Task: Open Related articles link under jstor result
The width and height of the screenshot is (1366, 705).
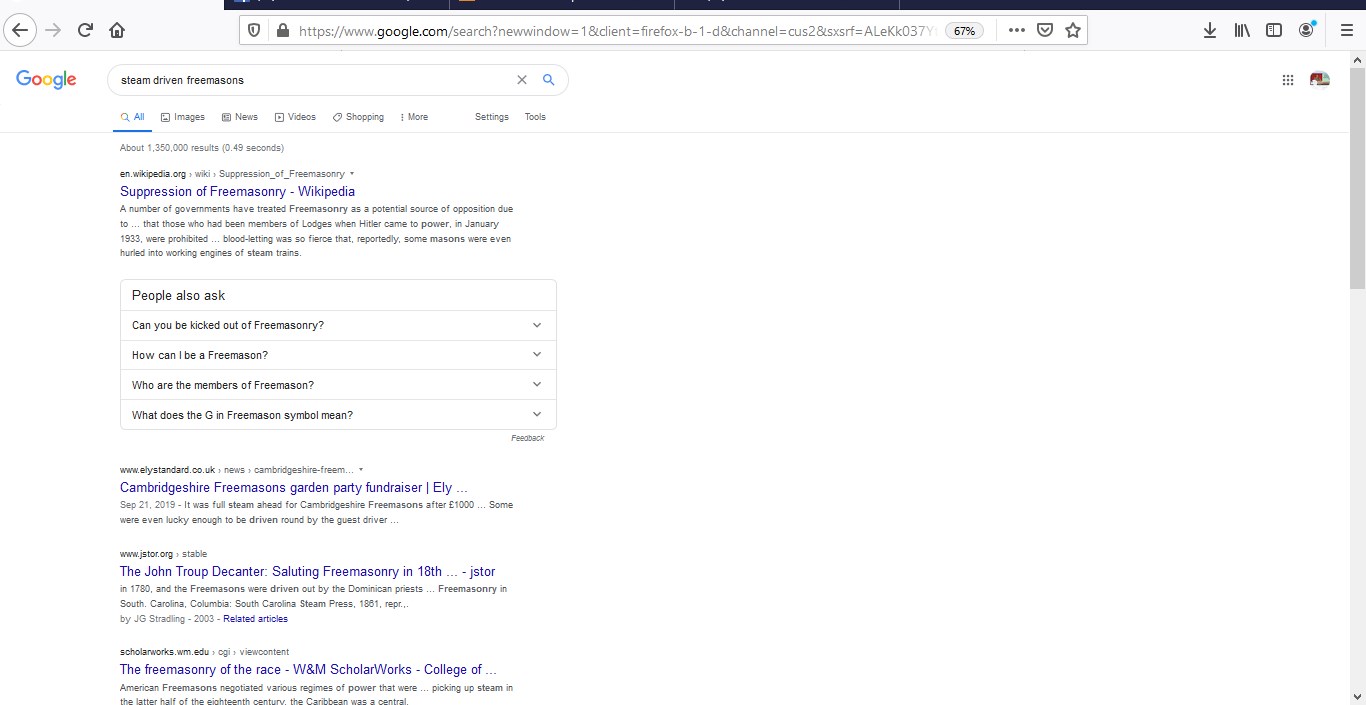Action: [255, 619]
